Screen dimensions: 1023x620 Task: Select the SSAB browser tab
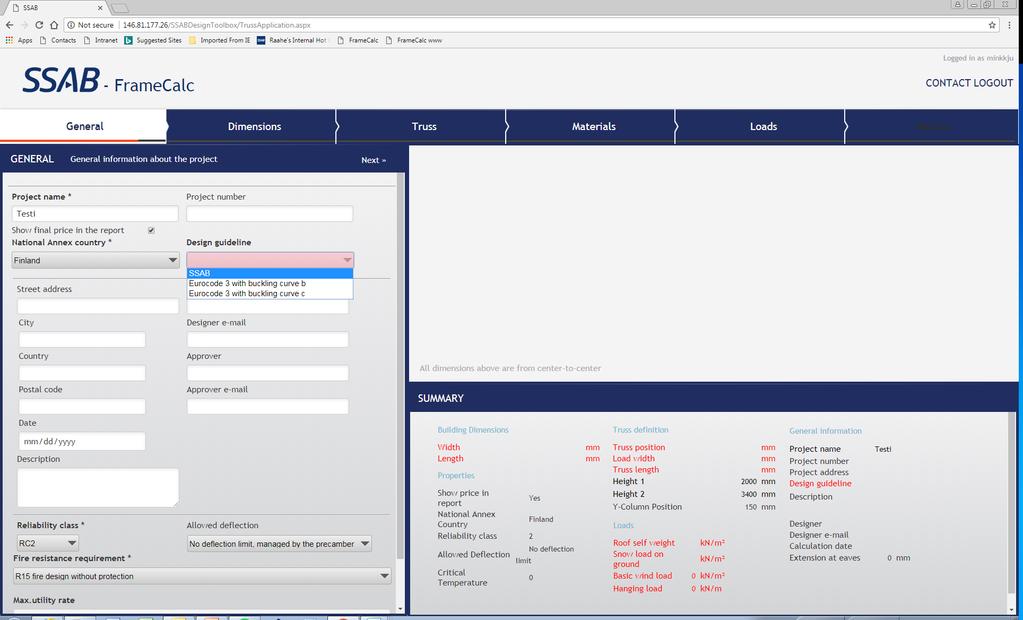[x=55, y=8]
